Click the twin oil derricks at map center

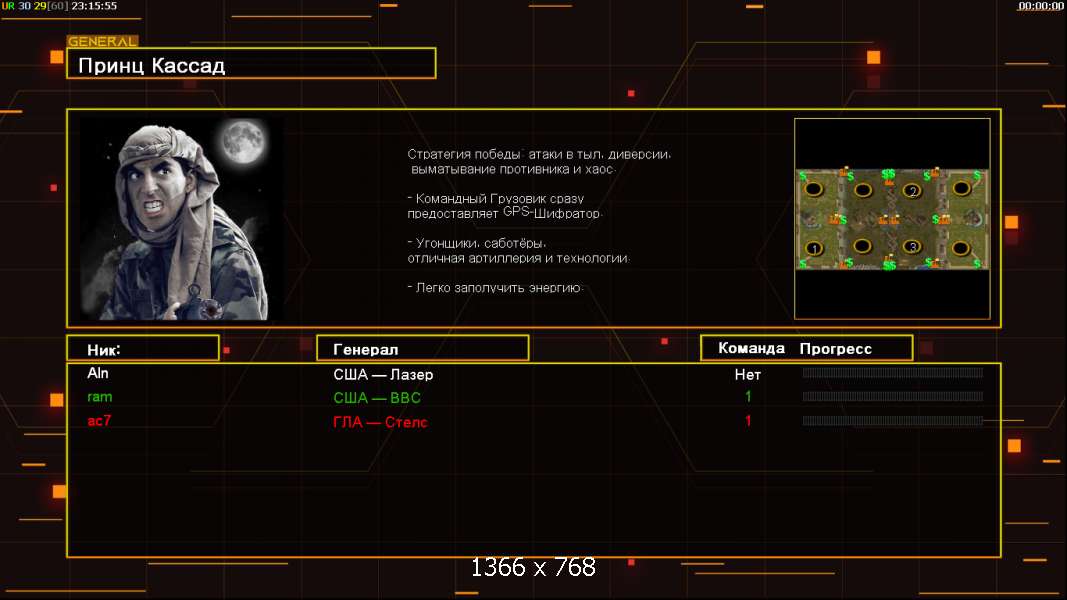pyautogui.click(x=889, y=219)
